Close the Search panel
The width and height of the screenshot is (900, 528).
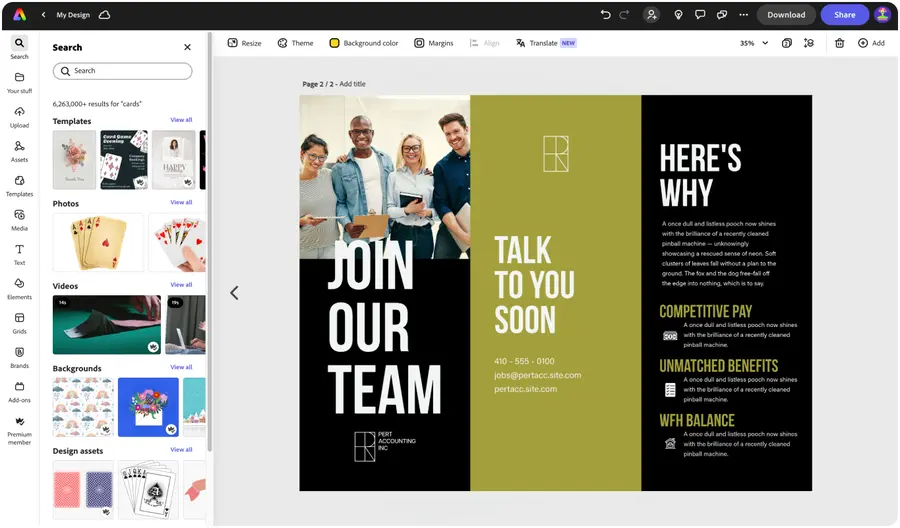tap(187, 47)
